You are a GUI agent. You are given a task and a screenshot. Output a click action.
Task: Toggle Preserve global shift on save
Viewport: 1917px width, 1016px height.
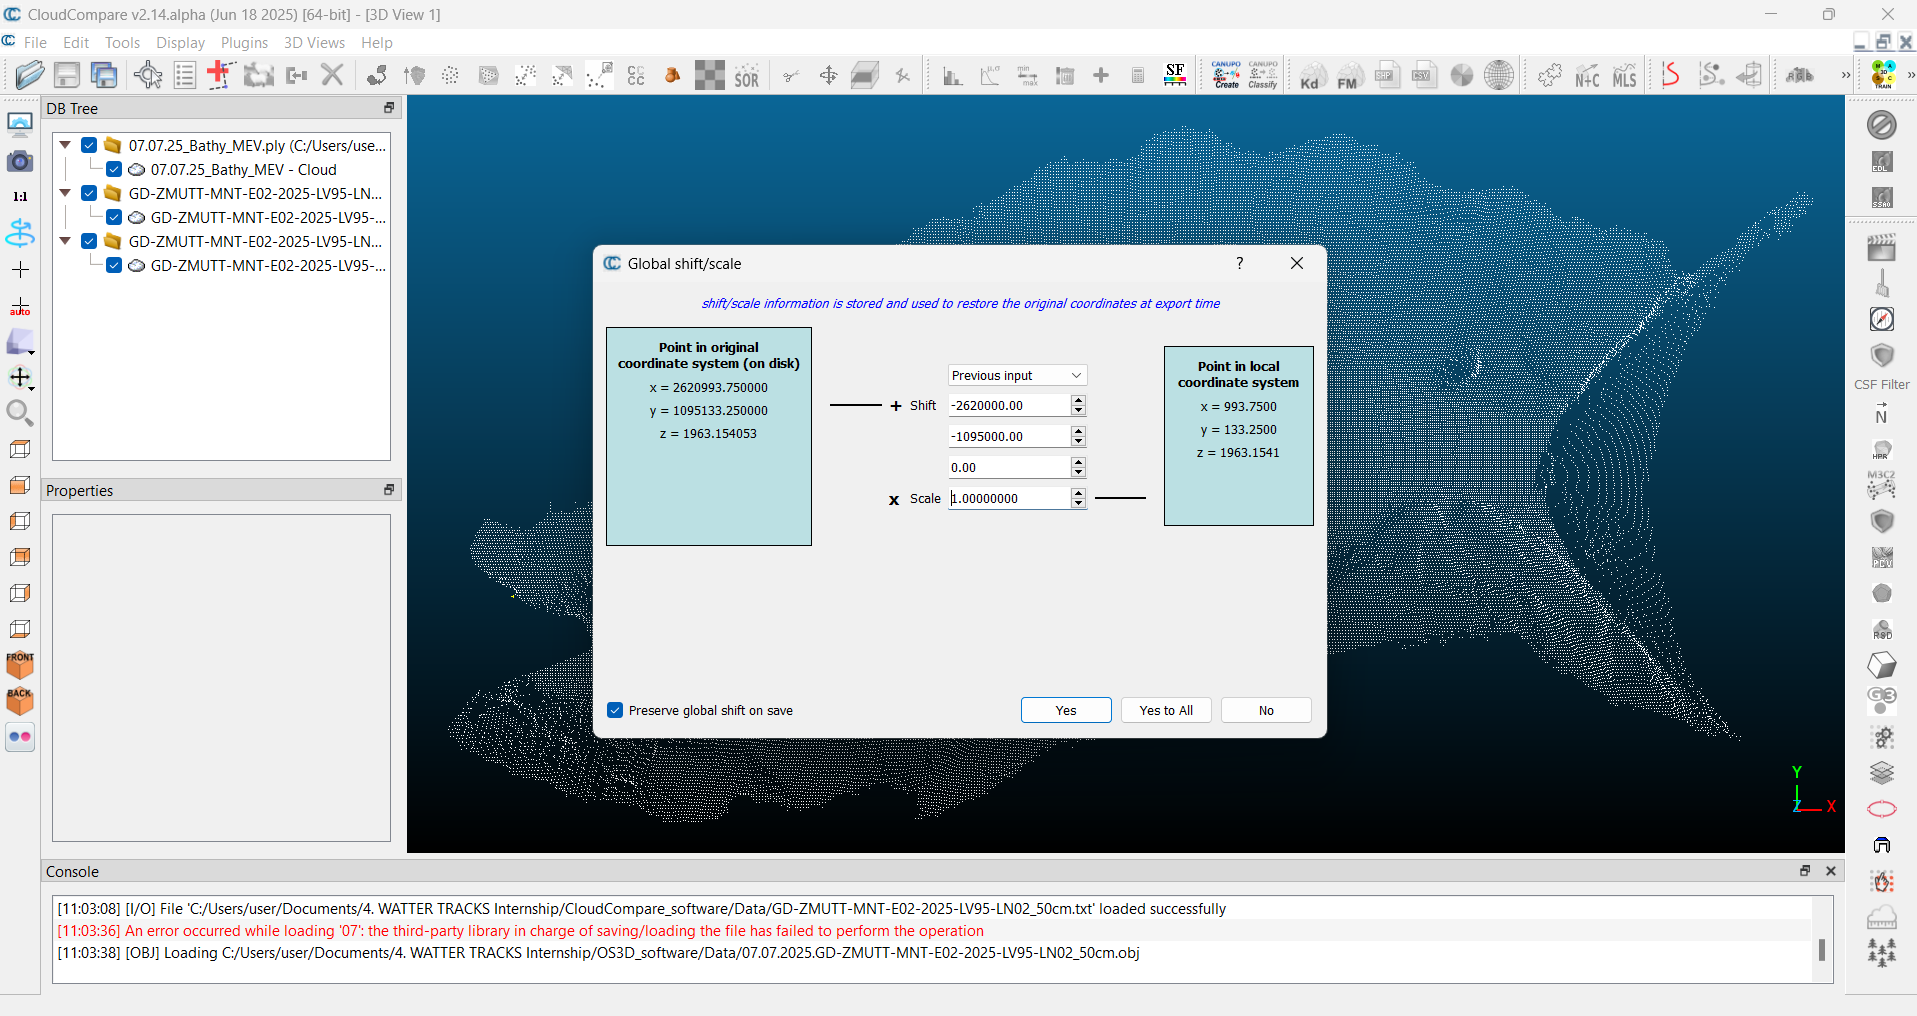click(616, 710)
